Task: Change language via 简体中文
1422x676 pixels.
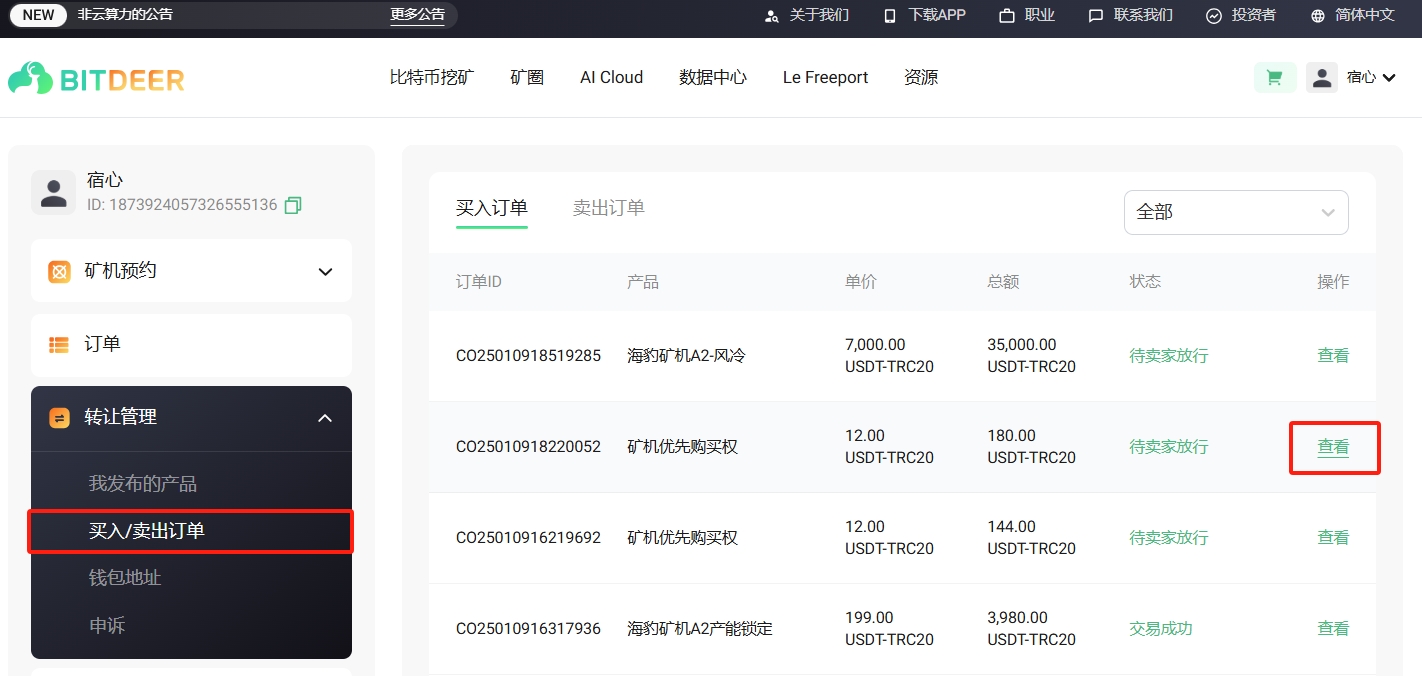Action: pos(1365,15)
